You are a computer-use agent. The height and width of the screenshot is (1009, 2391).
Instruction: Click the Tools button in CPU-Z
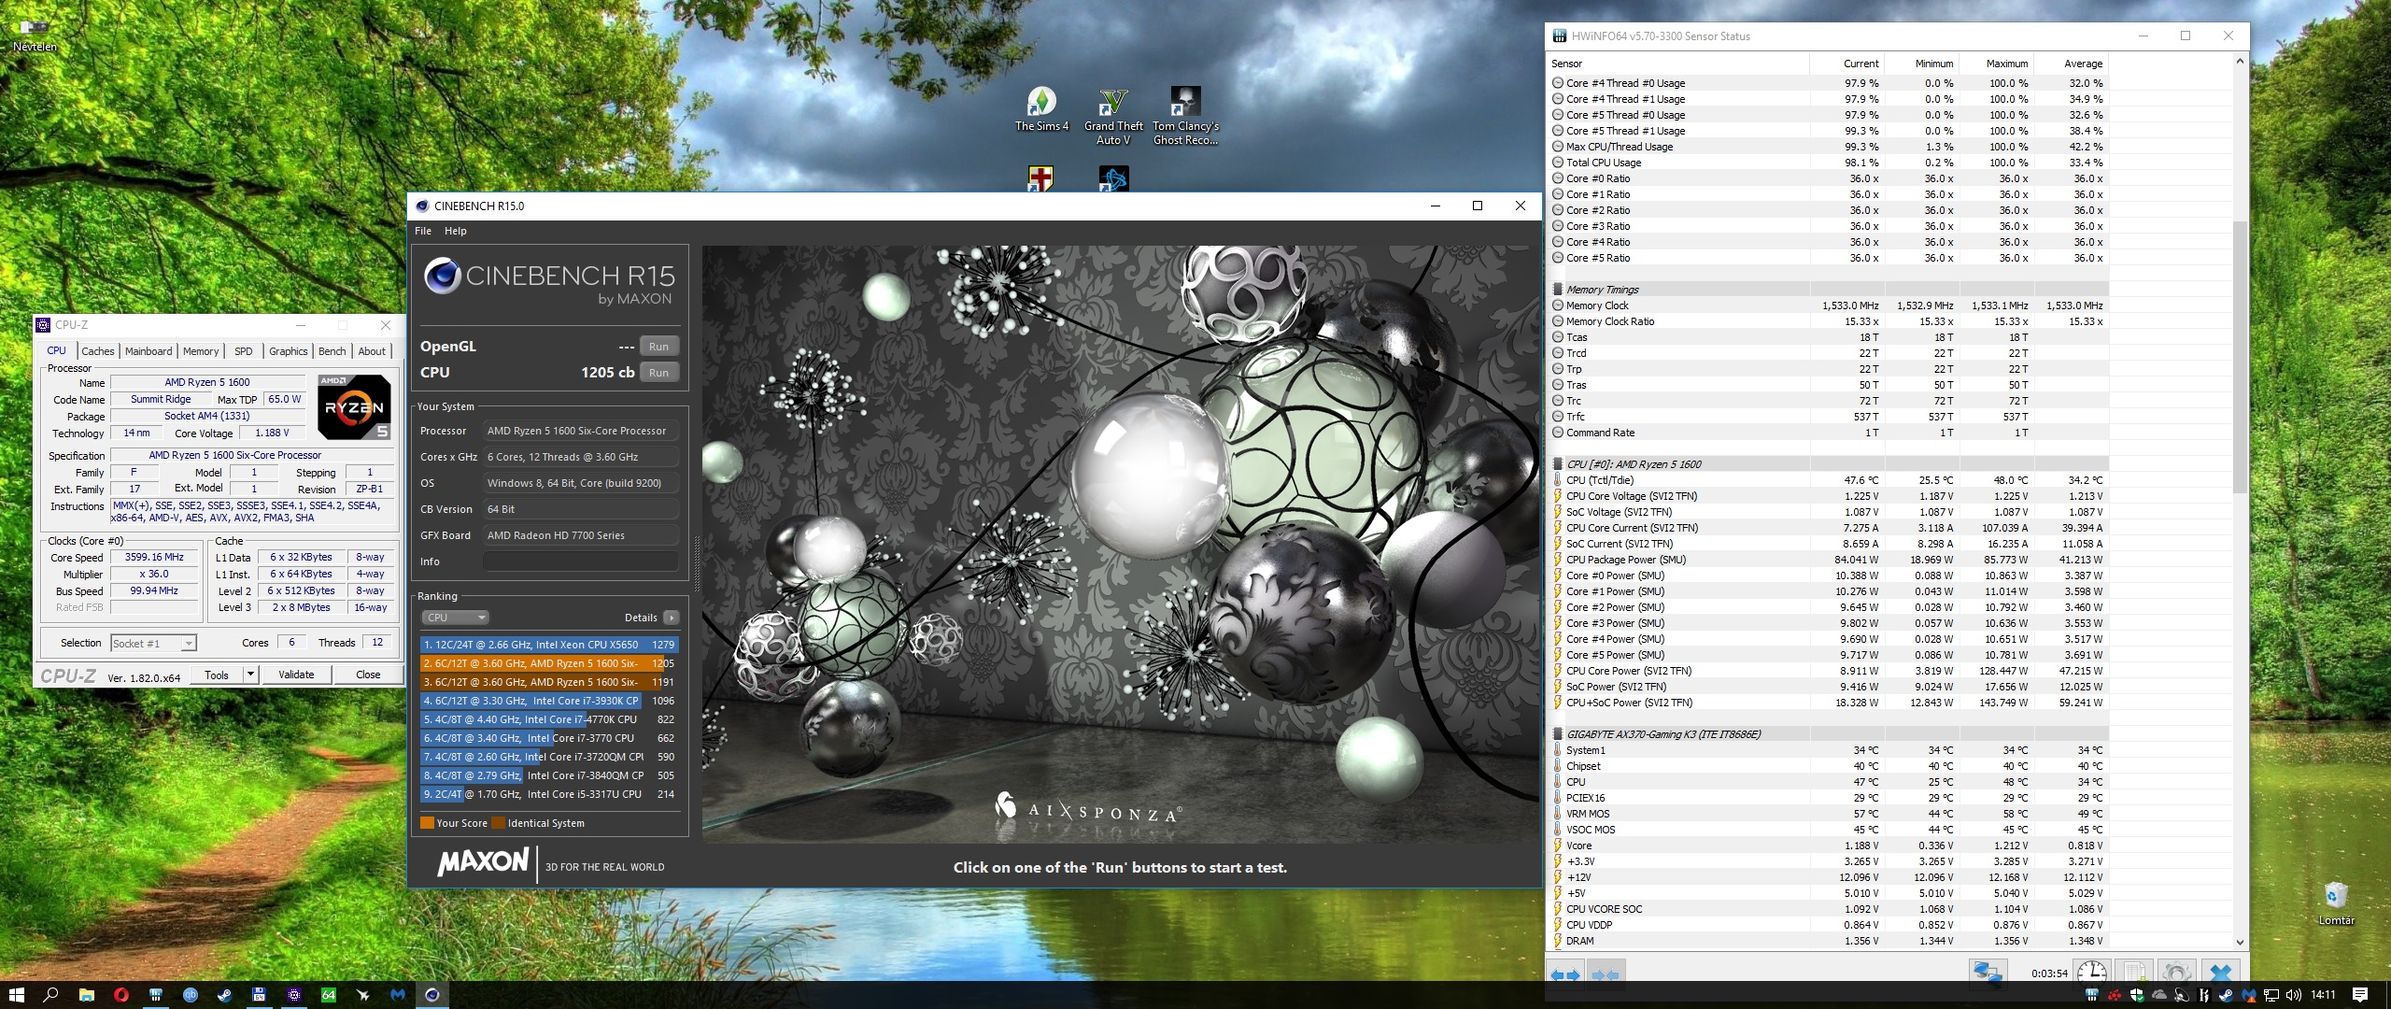click(217, 675)
